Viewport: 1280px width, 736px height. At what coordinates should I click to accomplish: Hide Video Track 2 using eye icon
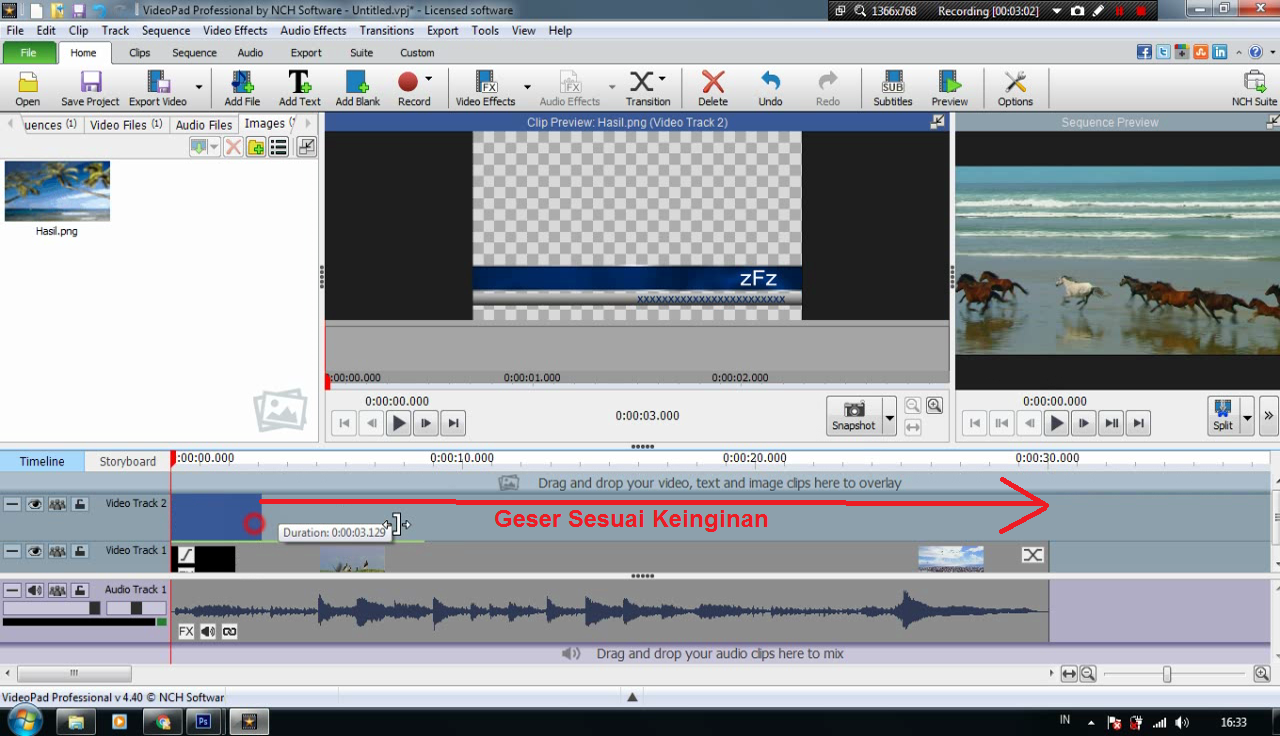click(x=35, y=504)
